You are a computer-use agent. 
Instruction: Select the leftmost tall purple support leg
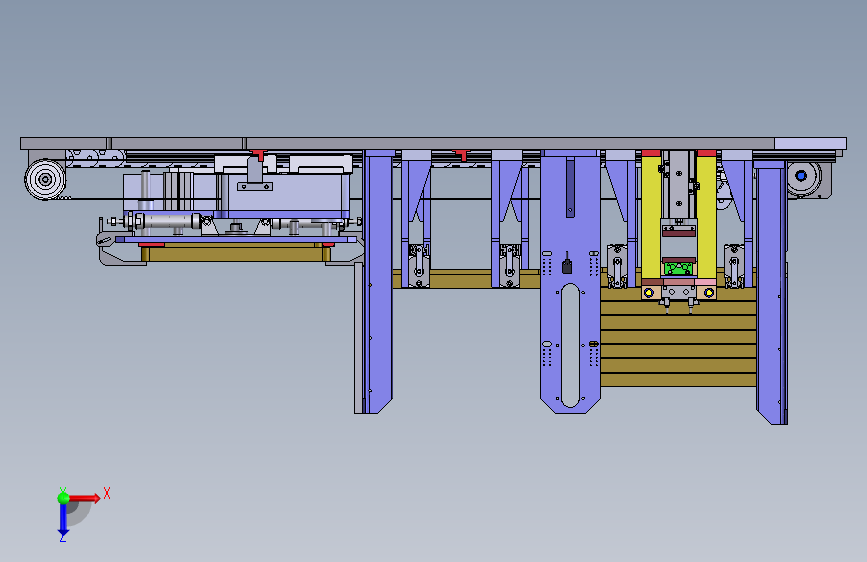point(378,281)
